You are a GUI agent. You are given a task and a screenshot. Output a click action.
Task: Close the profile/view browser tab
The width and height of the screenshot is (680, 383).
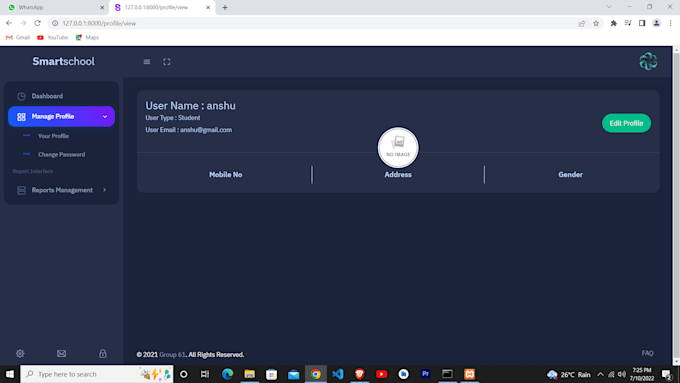(208, 7)
